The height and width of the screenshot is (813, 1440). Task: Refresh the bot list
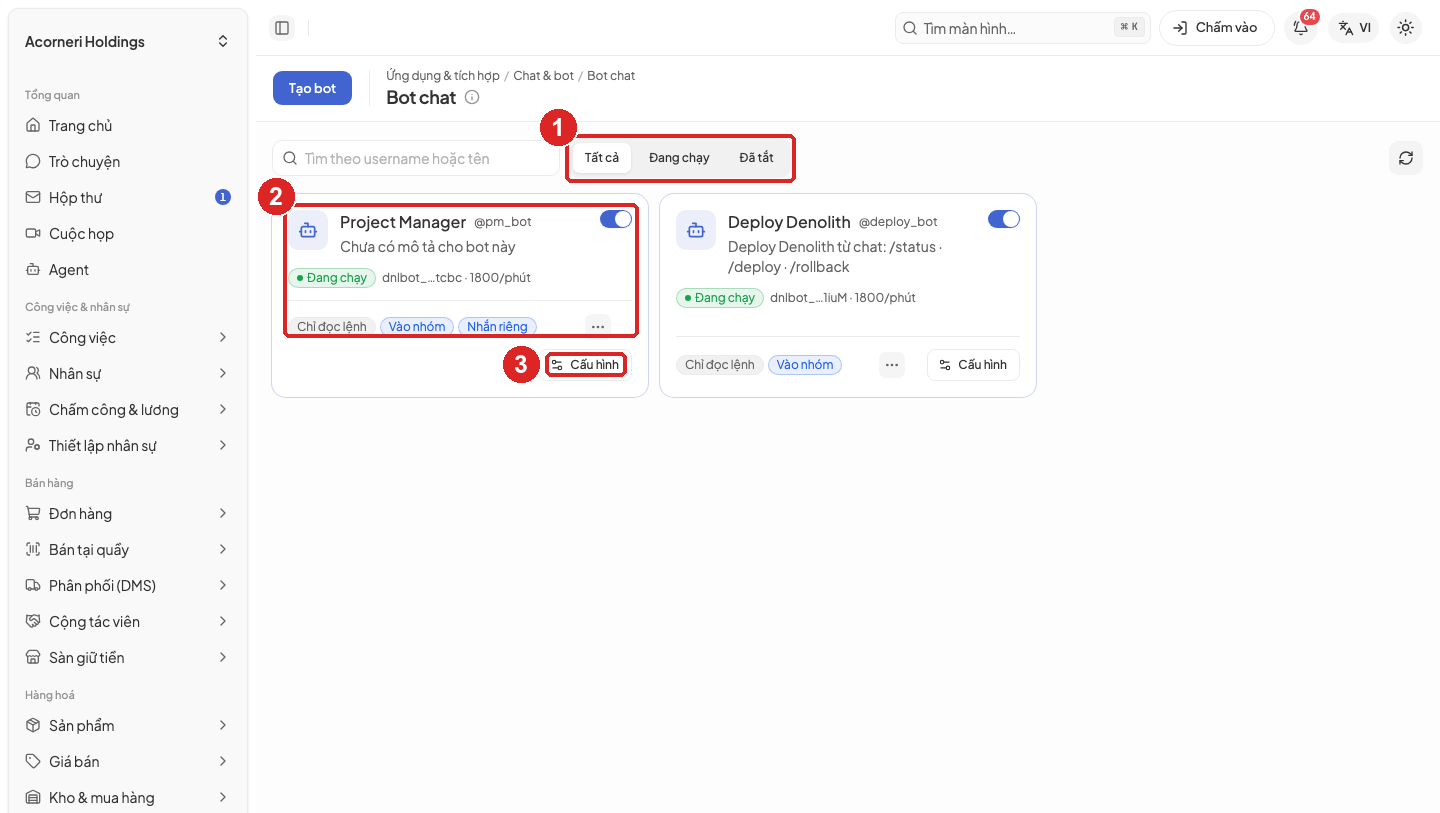[x=1406, y=158]
